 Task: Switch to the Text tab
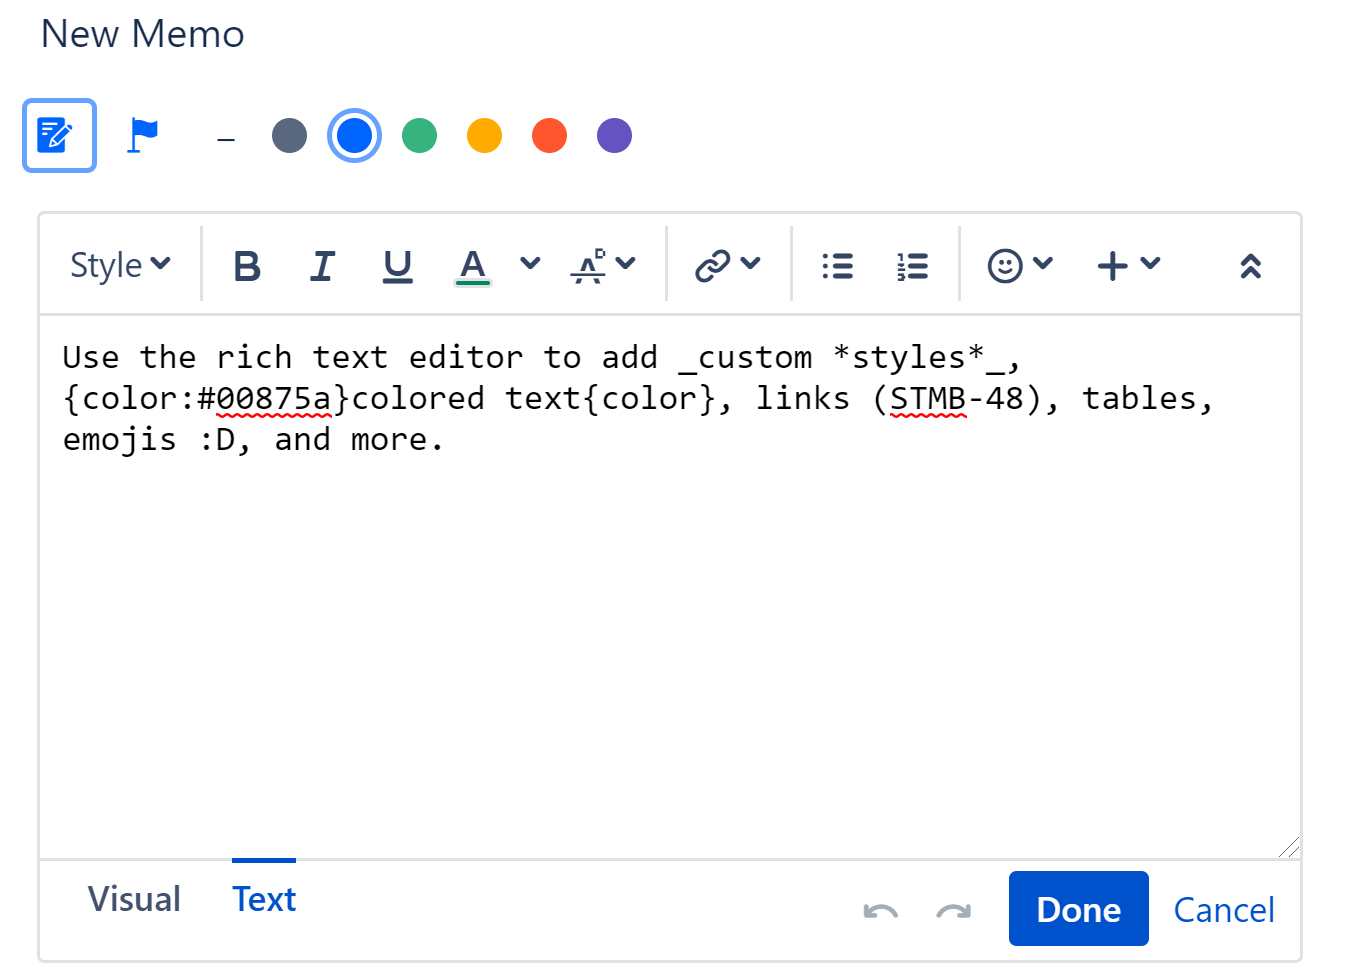(x=264, y=899)
